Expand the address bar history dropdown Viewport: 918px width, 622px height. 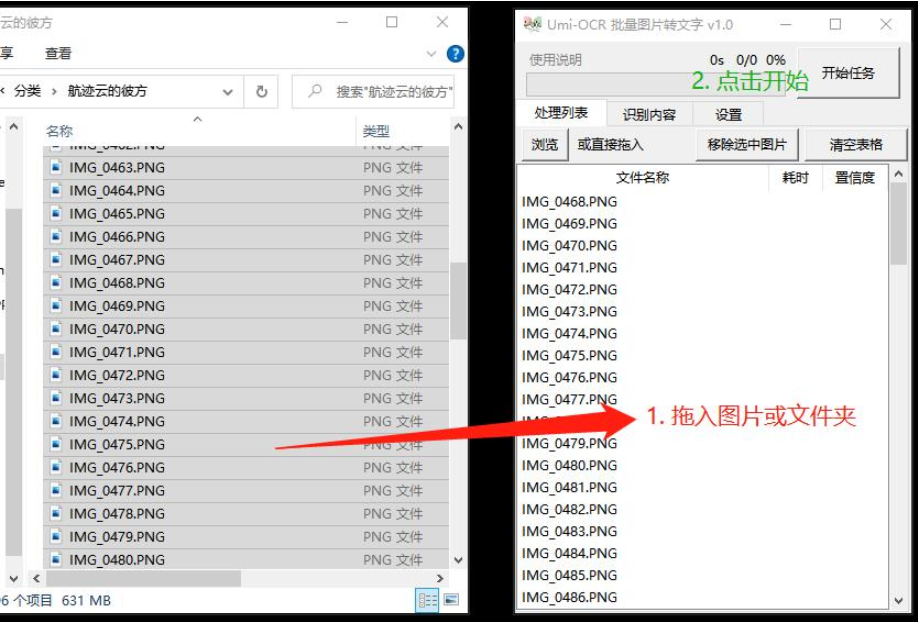(228, 92)
